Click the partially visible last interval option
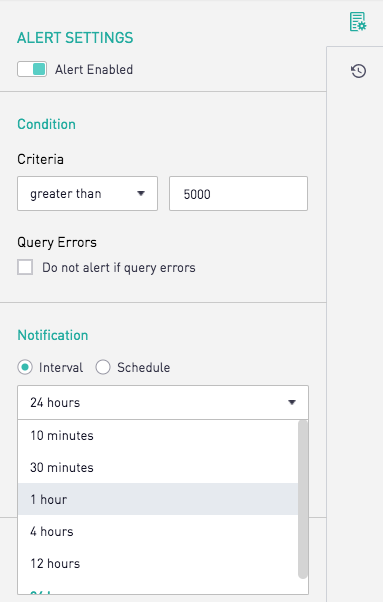This screenshot has width=383, height=602. 158,587
